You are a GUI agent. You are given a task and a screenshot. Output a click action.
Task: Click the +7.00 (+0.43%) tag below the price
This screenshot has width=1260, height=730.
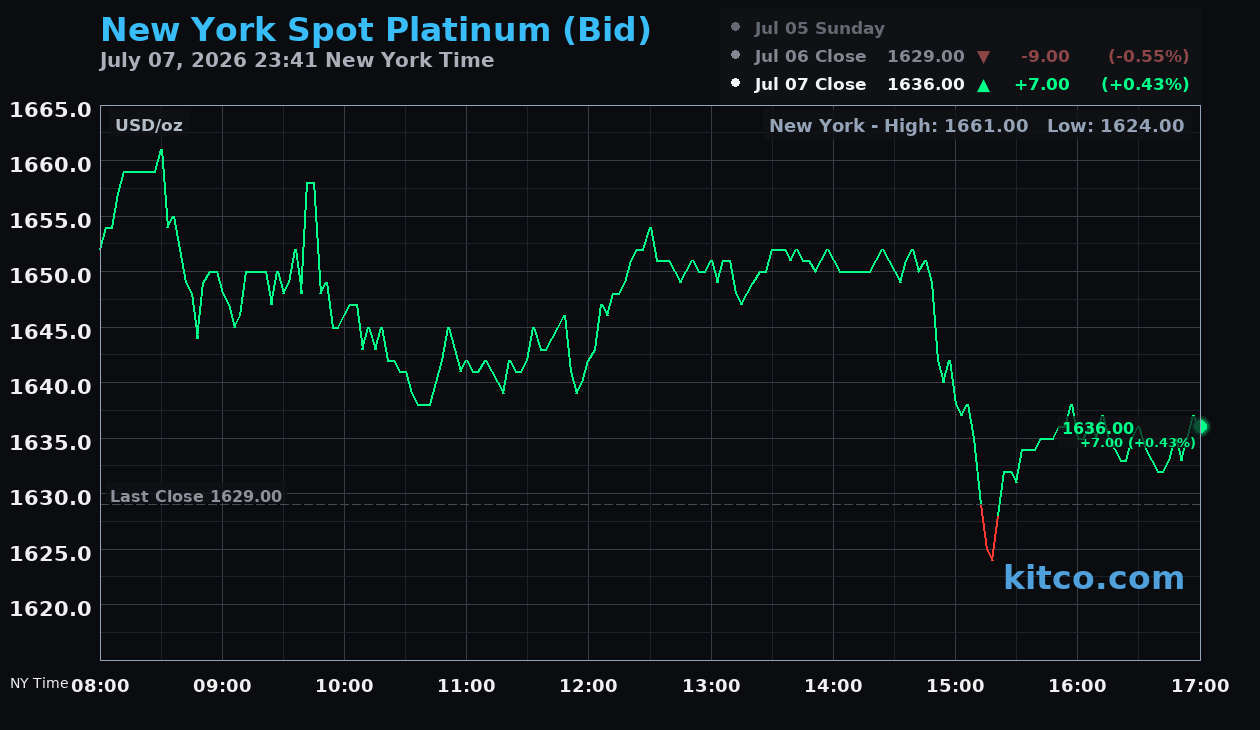(x=1138, y=442)
